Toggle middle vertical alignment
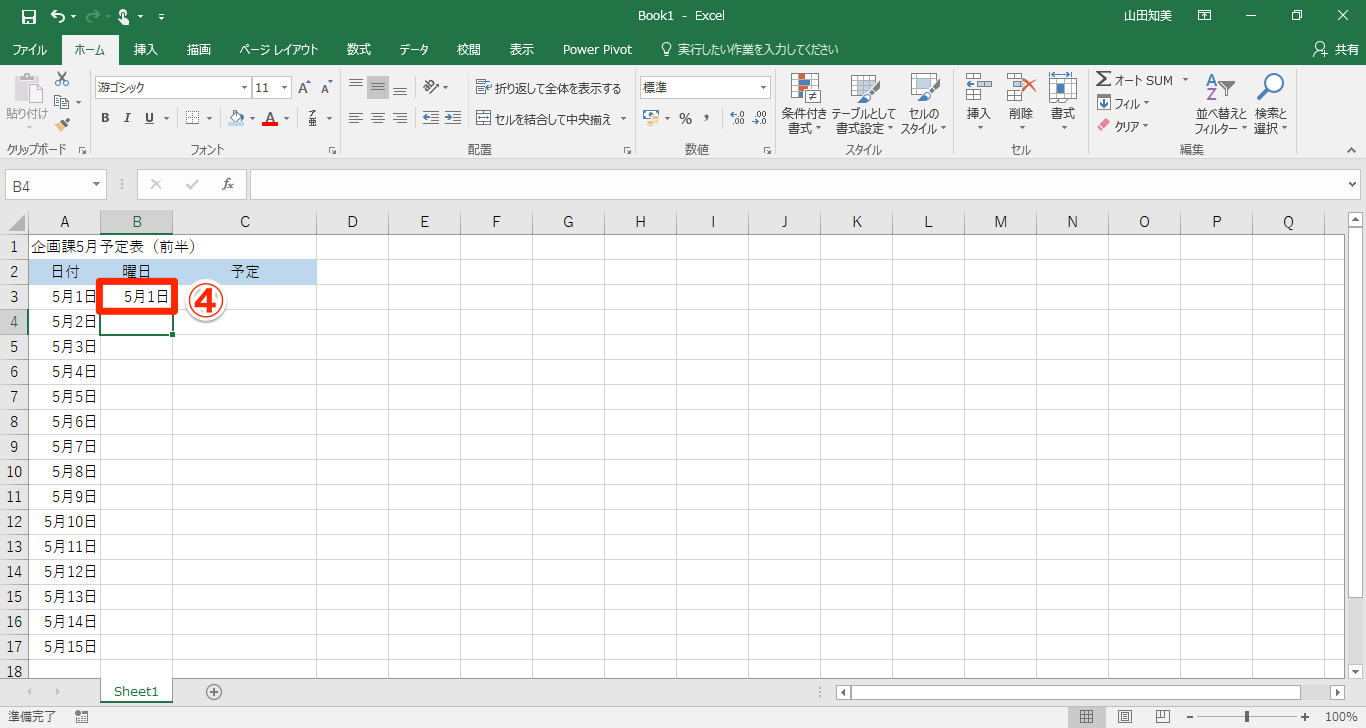The height and width of the screenshot is (728, 1366). coord(378,88)
